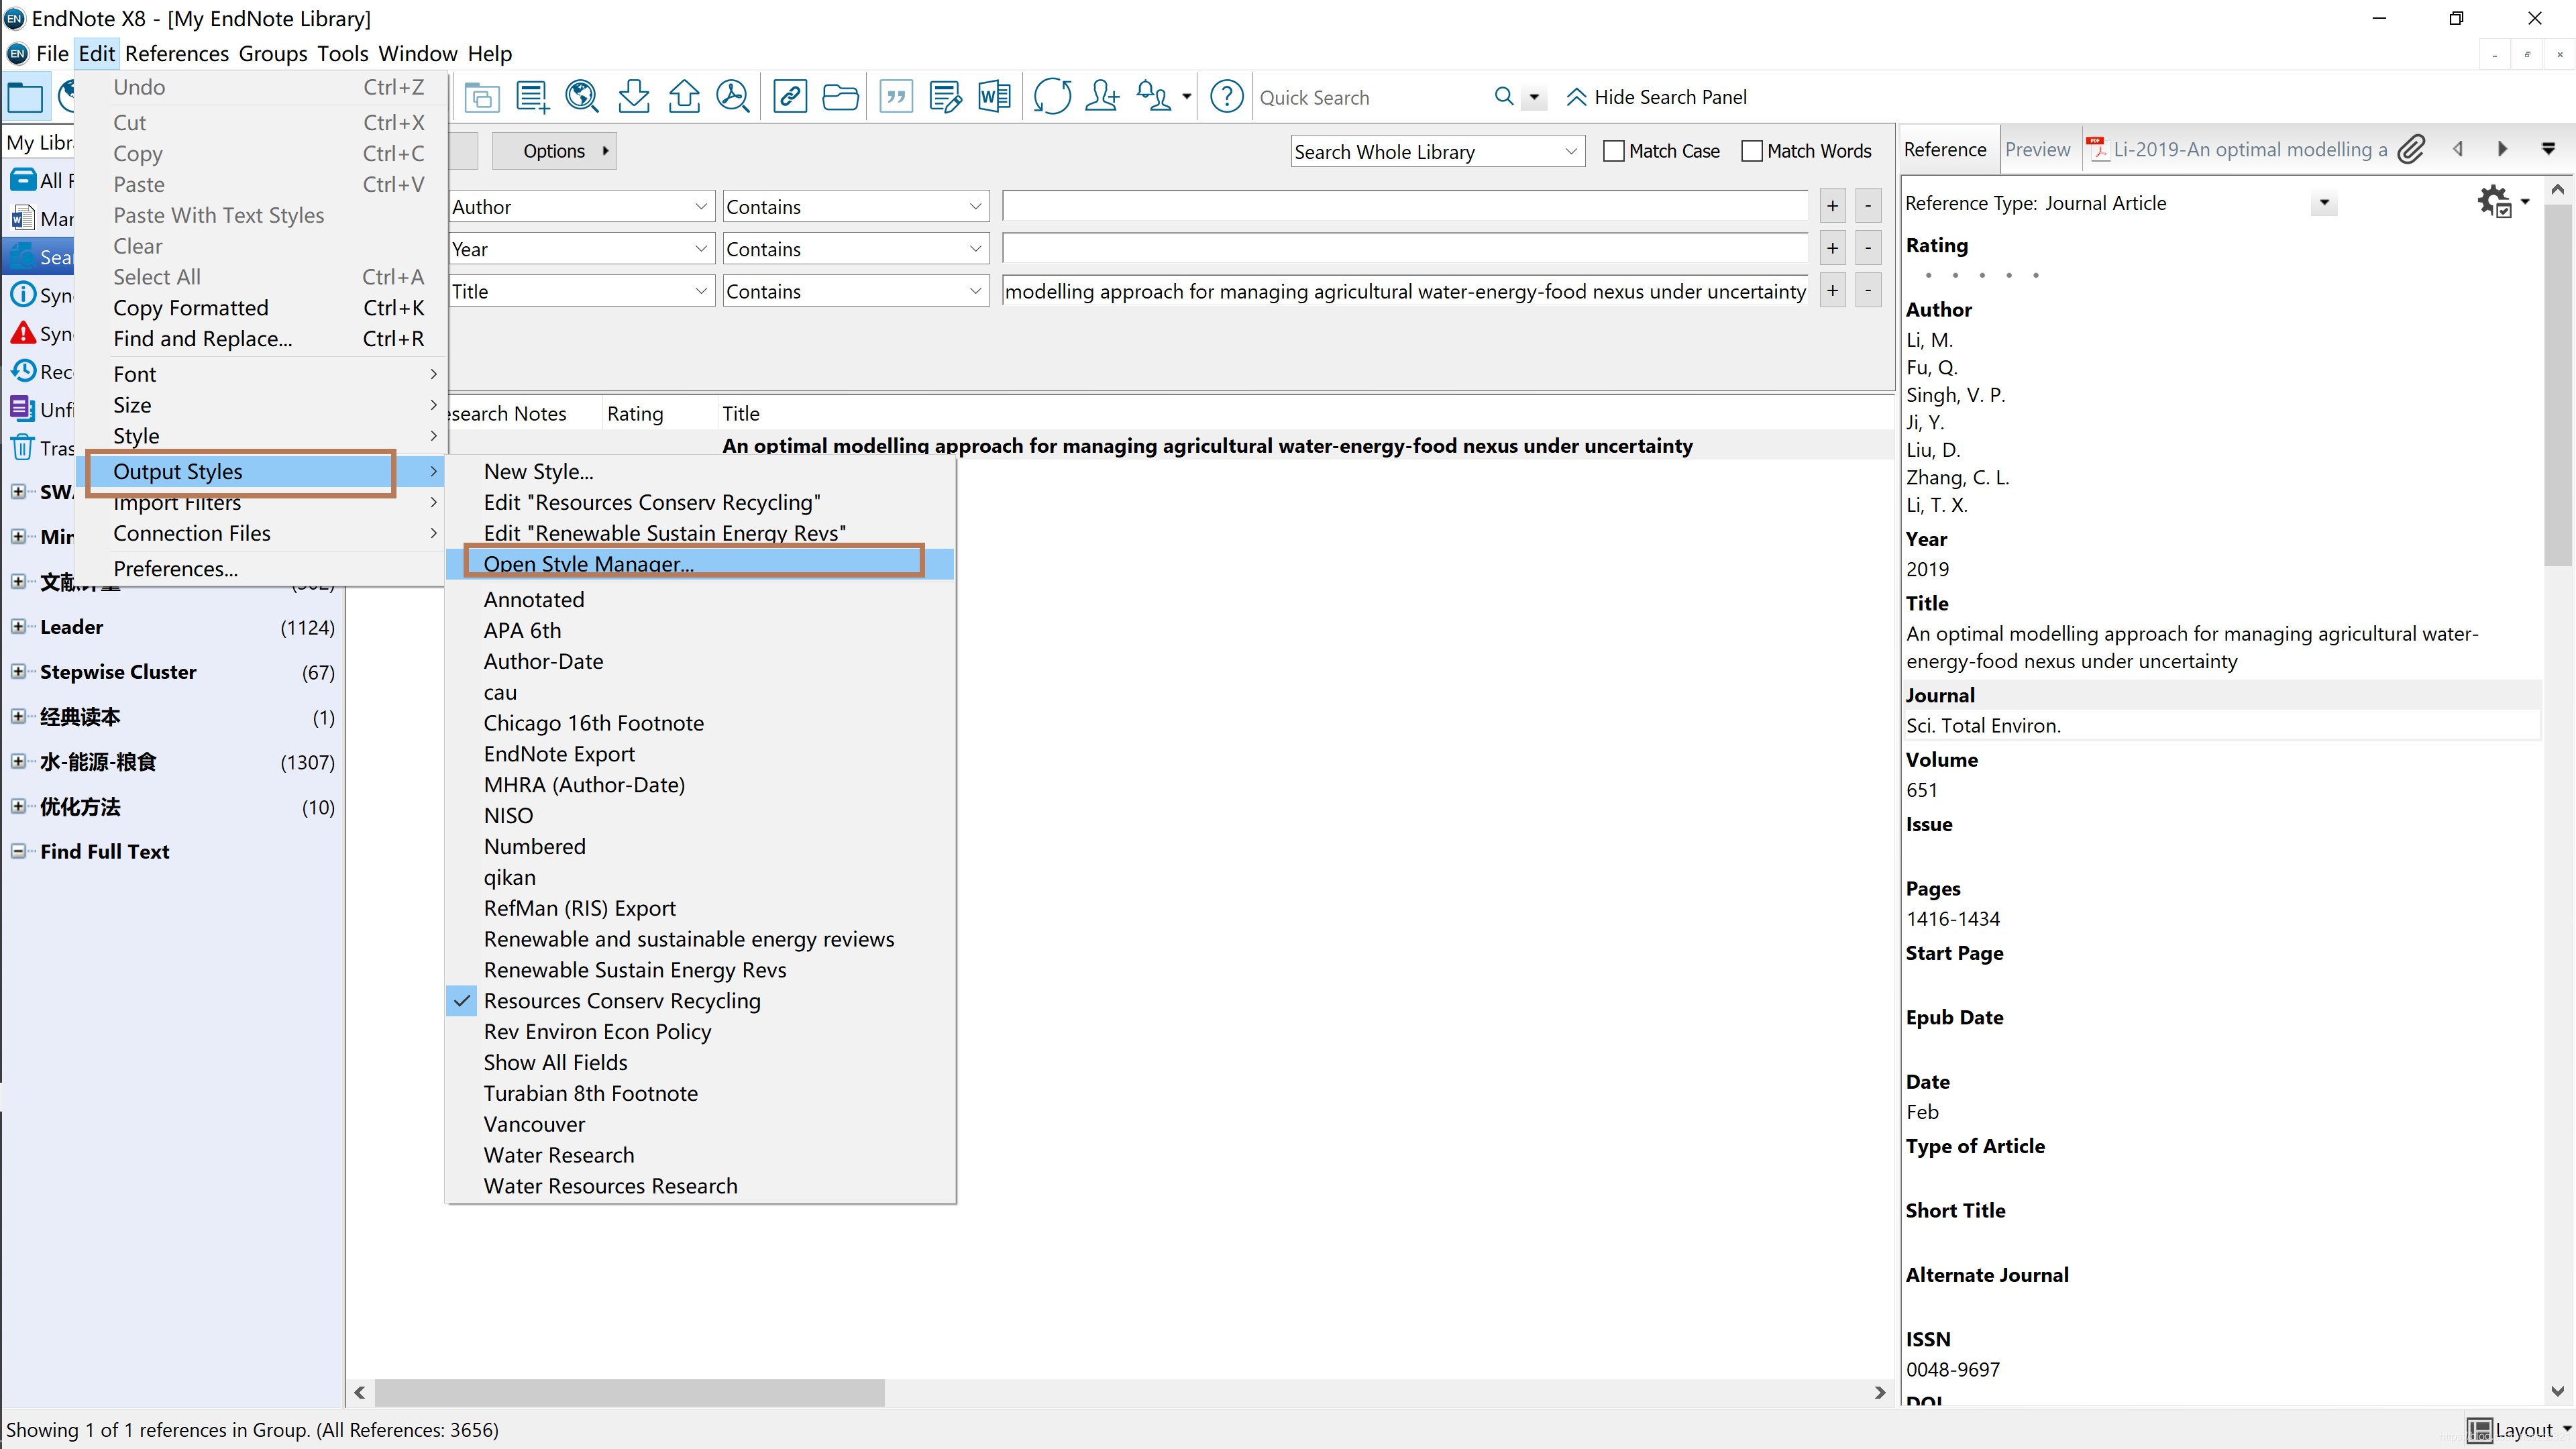Enable the Match Case checkbox
The width and height of the screenshot is (2576, 1449).
(x=1613, y=151)
